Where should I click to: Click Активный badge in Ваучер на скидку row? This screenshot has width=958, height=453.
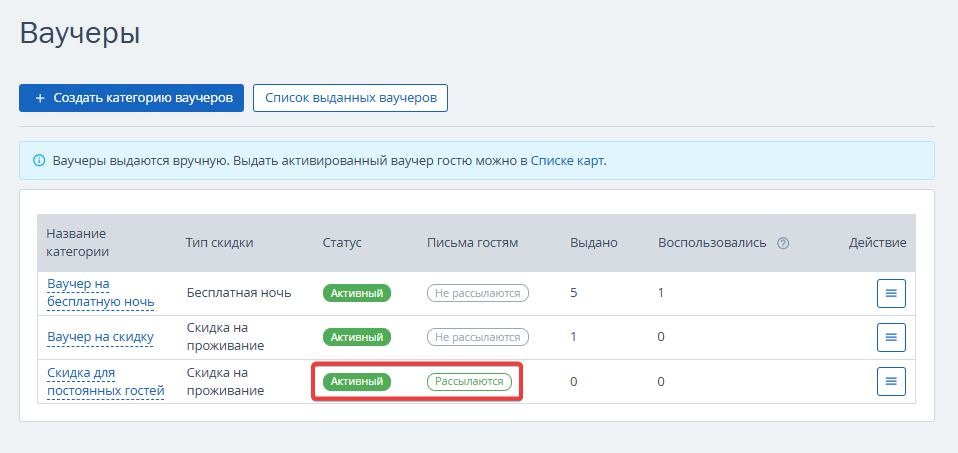coord(357,337)
